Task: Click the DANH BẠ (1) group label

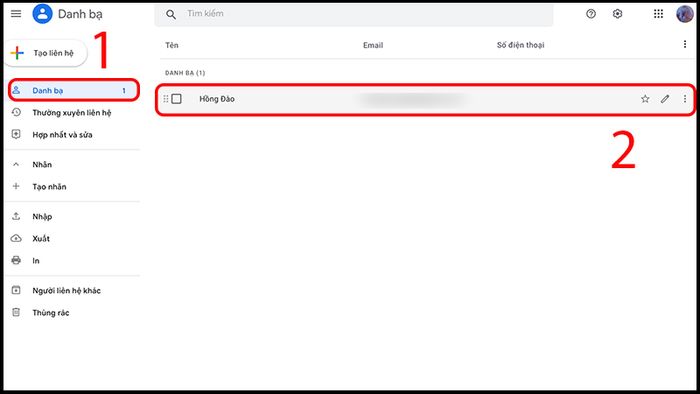Action: (185, 73)
